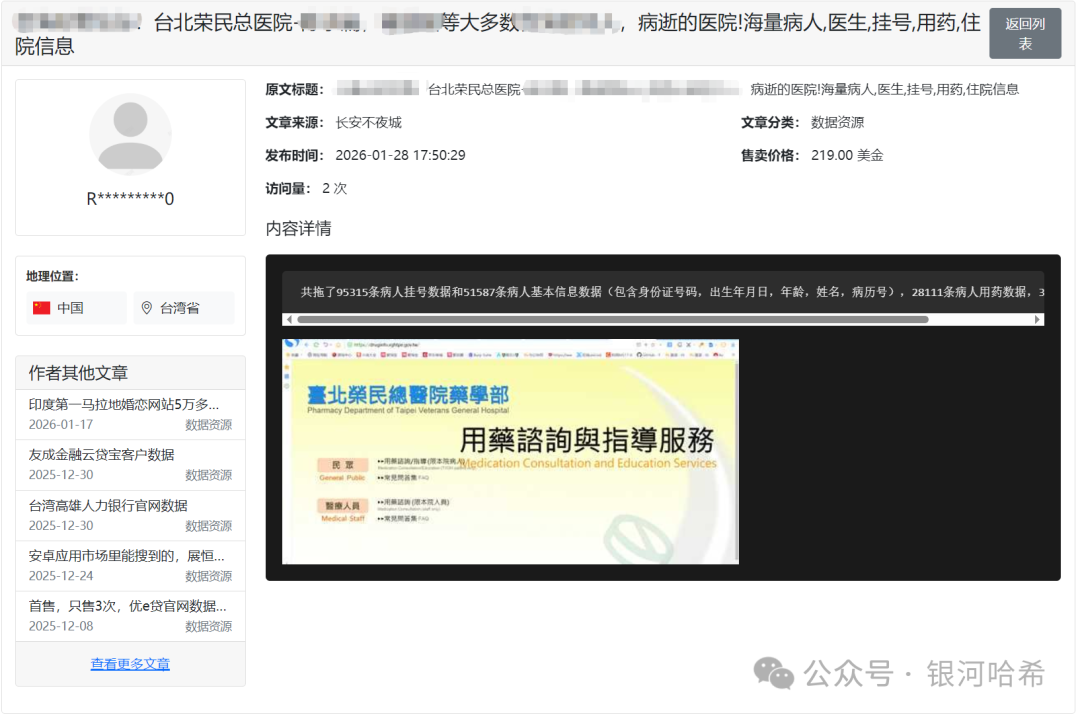Screen dimensions: 1080x717
Task: Click the username R*********0
Action: tap(130, 199)
